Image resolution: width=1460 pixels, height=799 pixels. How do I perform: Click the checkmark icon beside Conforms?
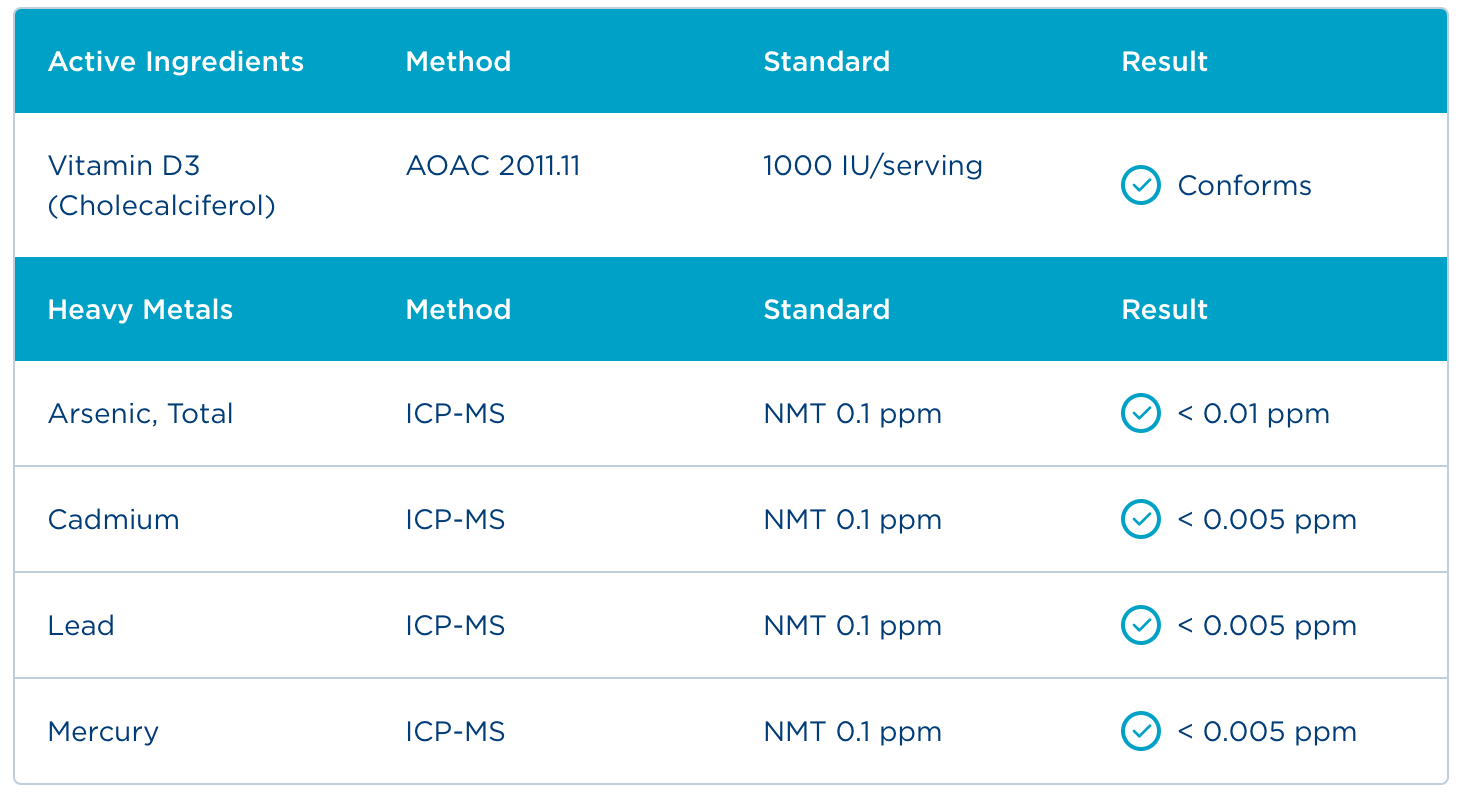pyautogui.click(x=1140, y=186)
